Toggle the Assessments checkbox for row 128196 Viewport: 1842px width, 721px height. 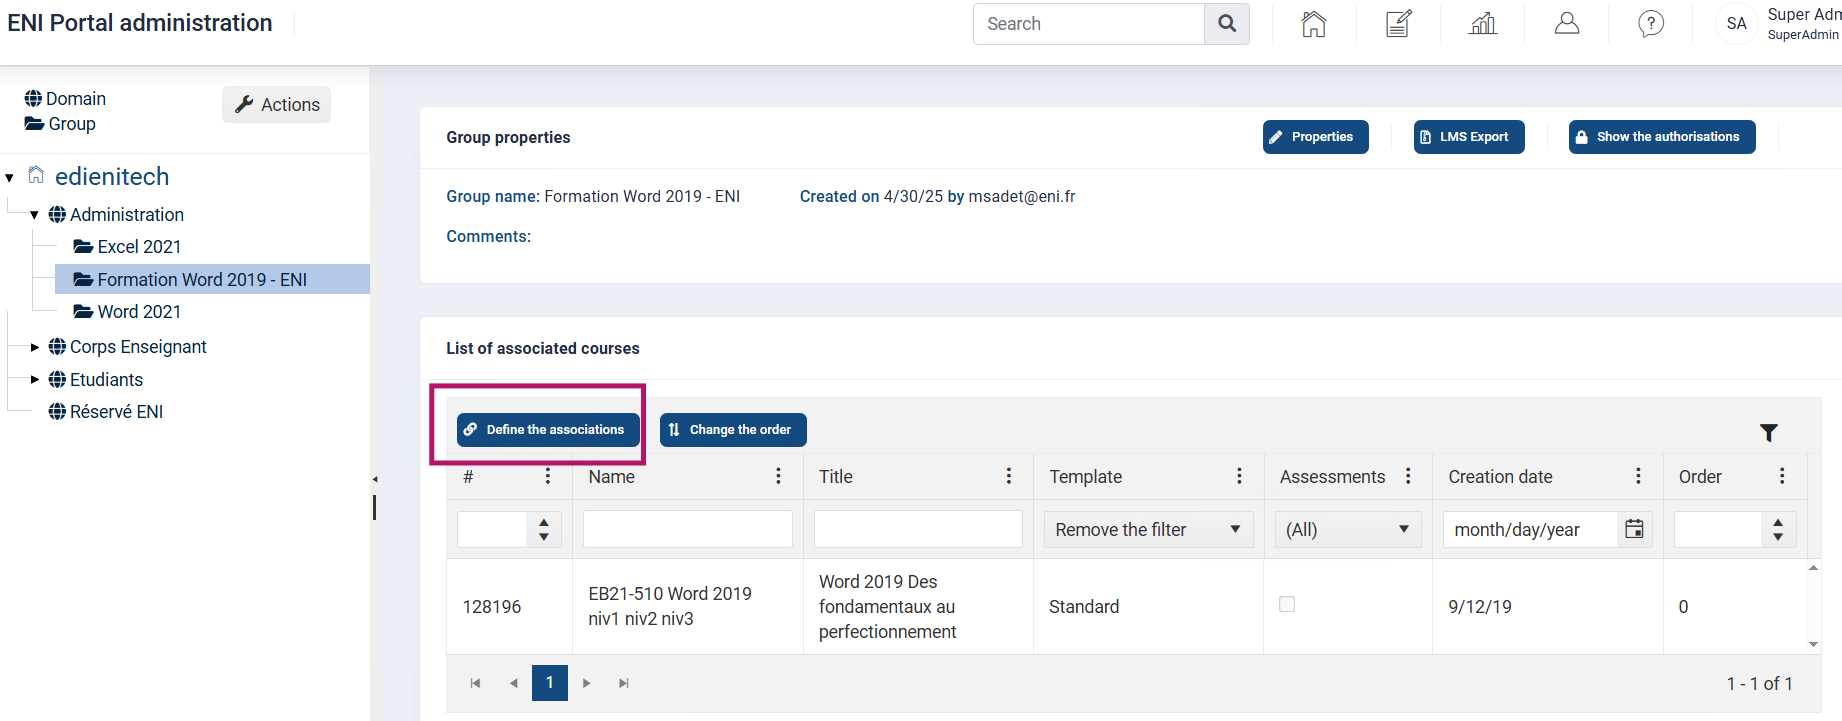click(x=1287, y=604)
